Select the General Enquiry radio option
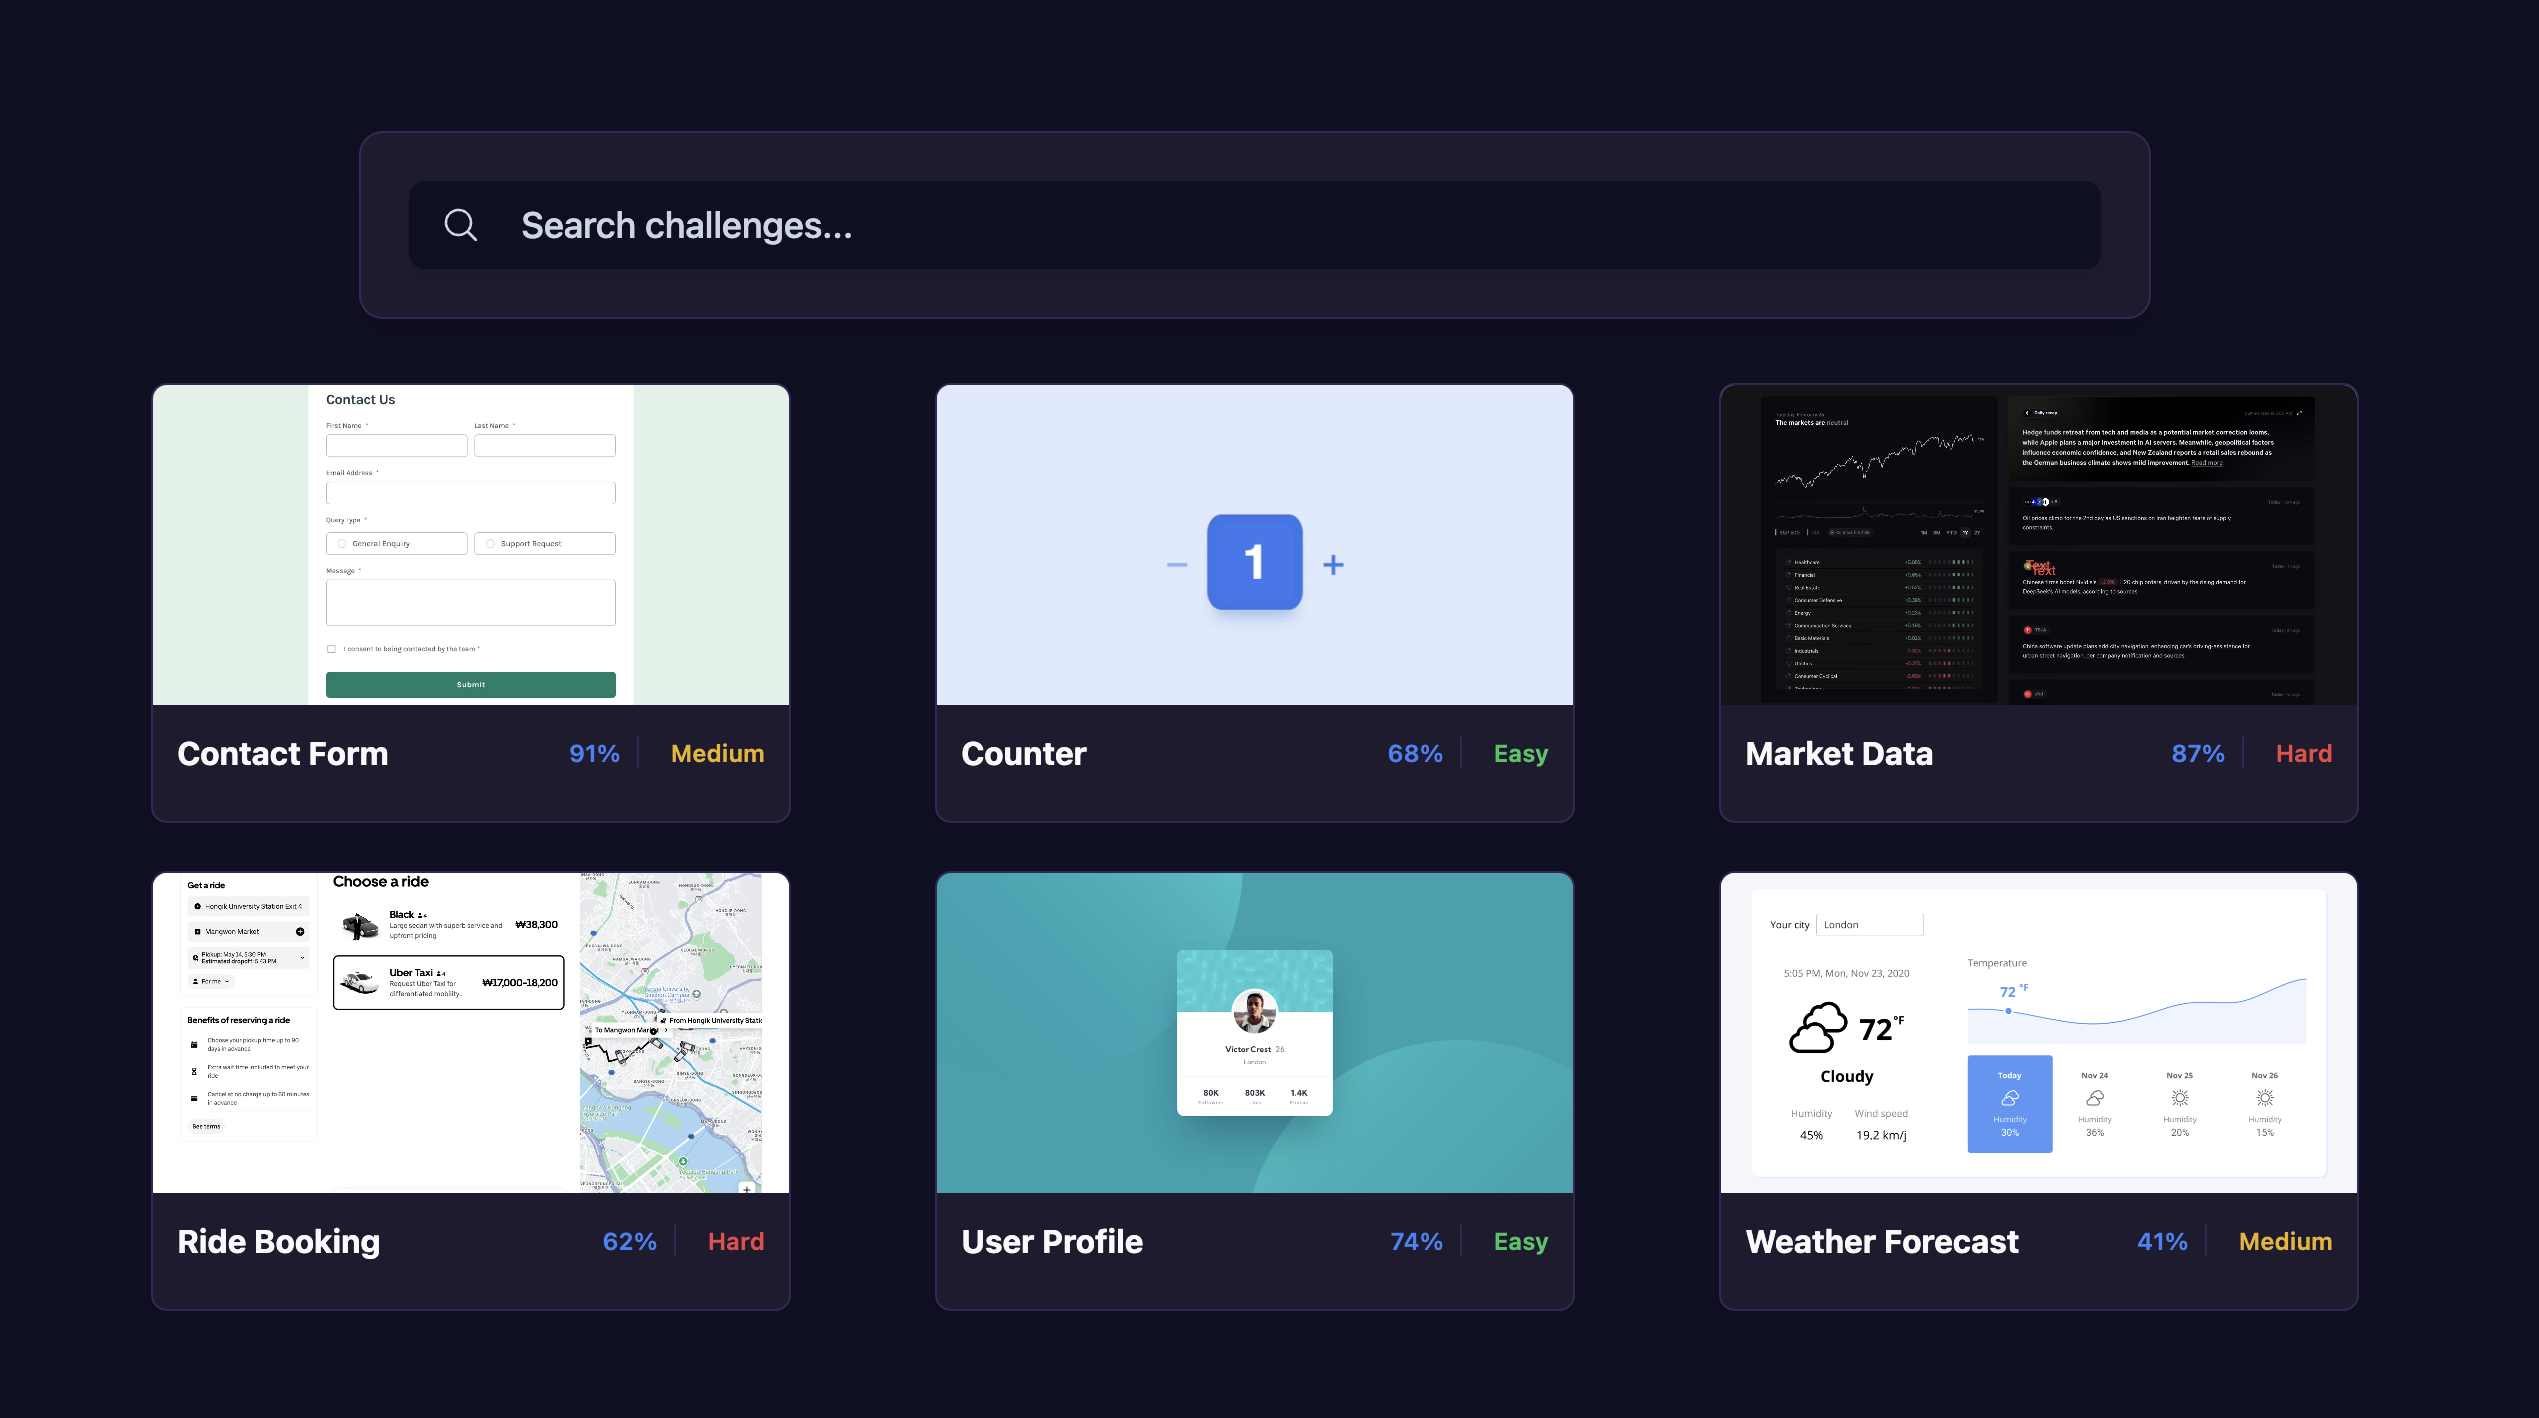Screen dimensions: 2539x1418 click(342, 544)
